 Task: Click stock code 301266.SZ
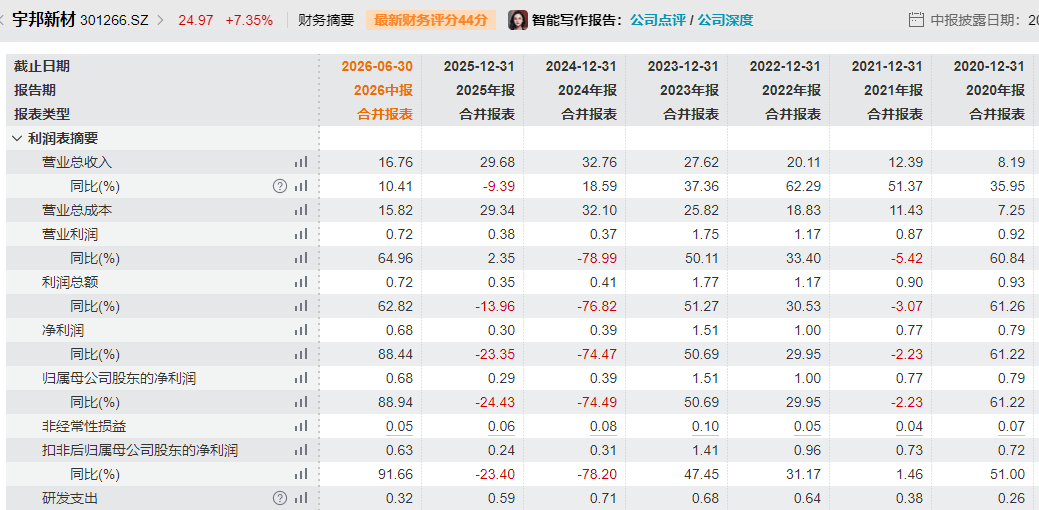coord(115,20)
